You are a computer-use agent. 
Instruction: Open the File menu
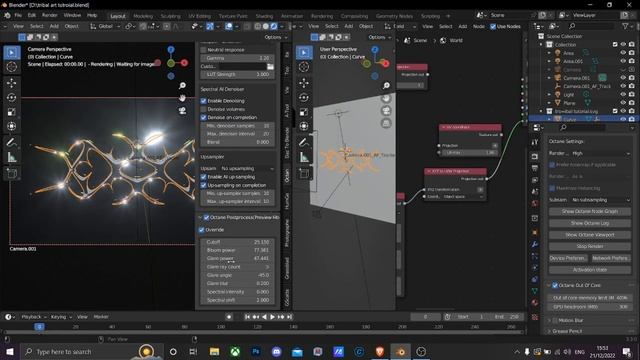coord(18,16)
